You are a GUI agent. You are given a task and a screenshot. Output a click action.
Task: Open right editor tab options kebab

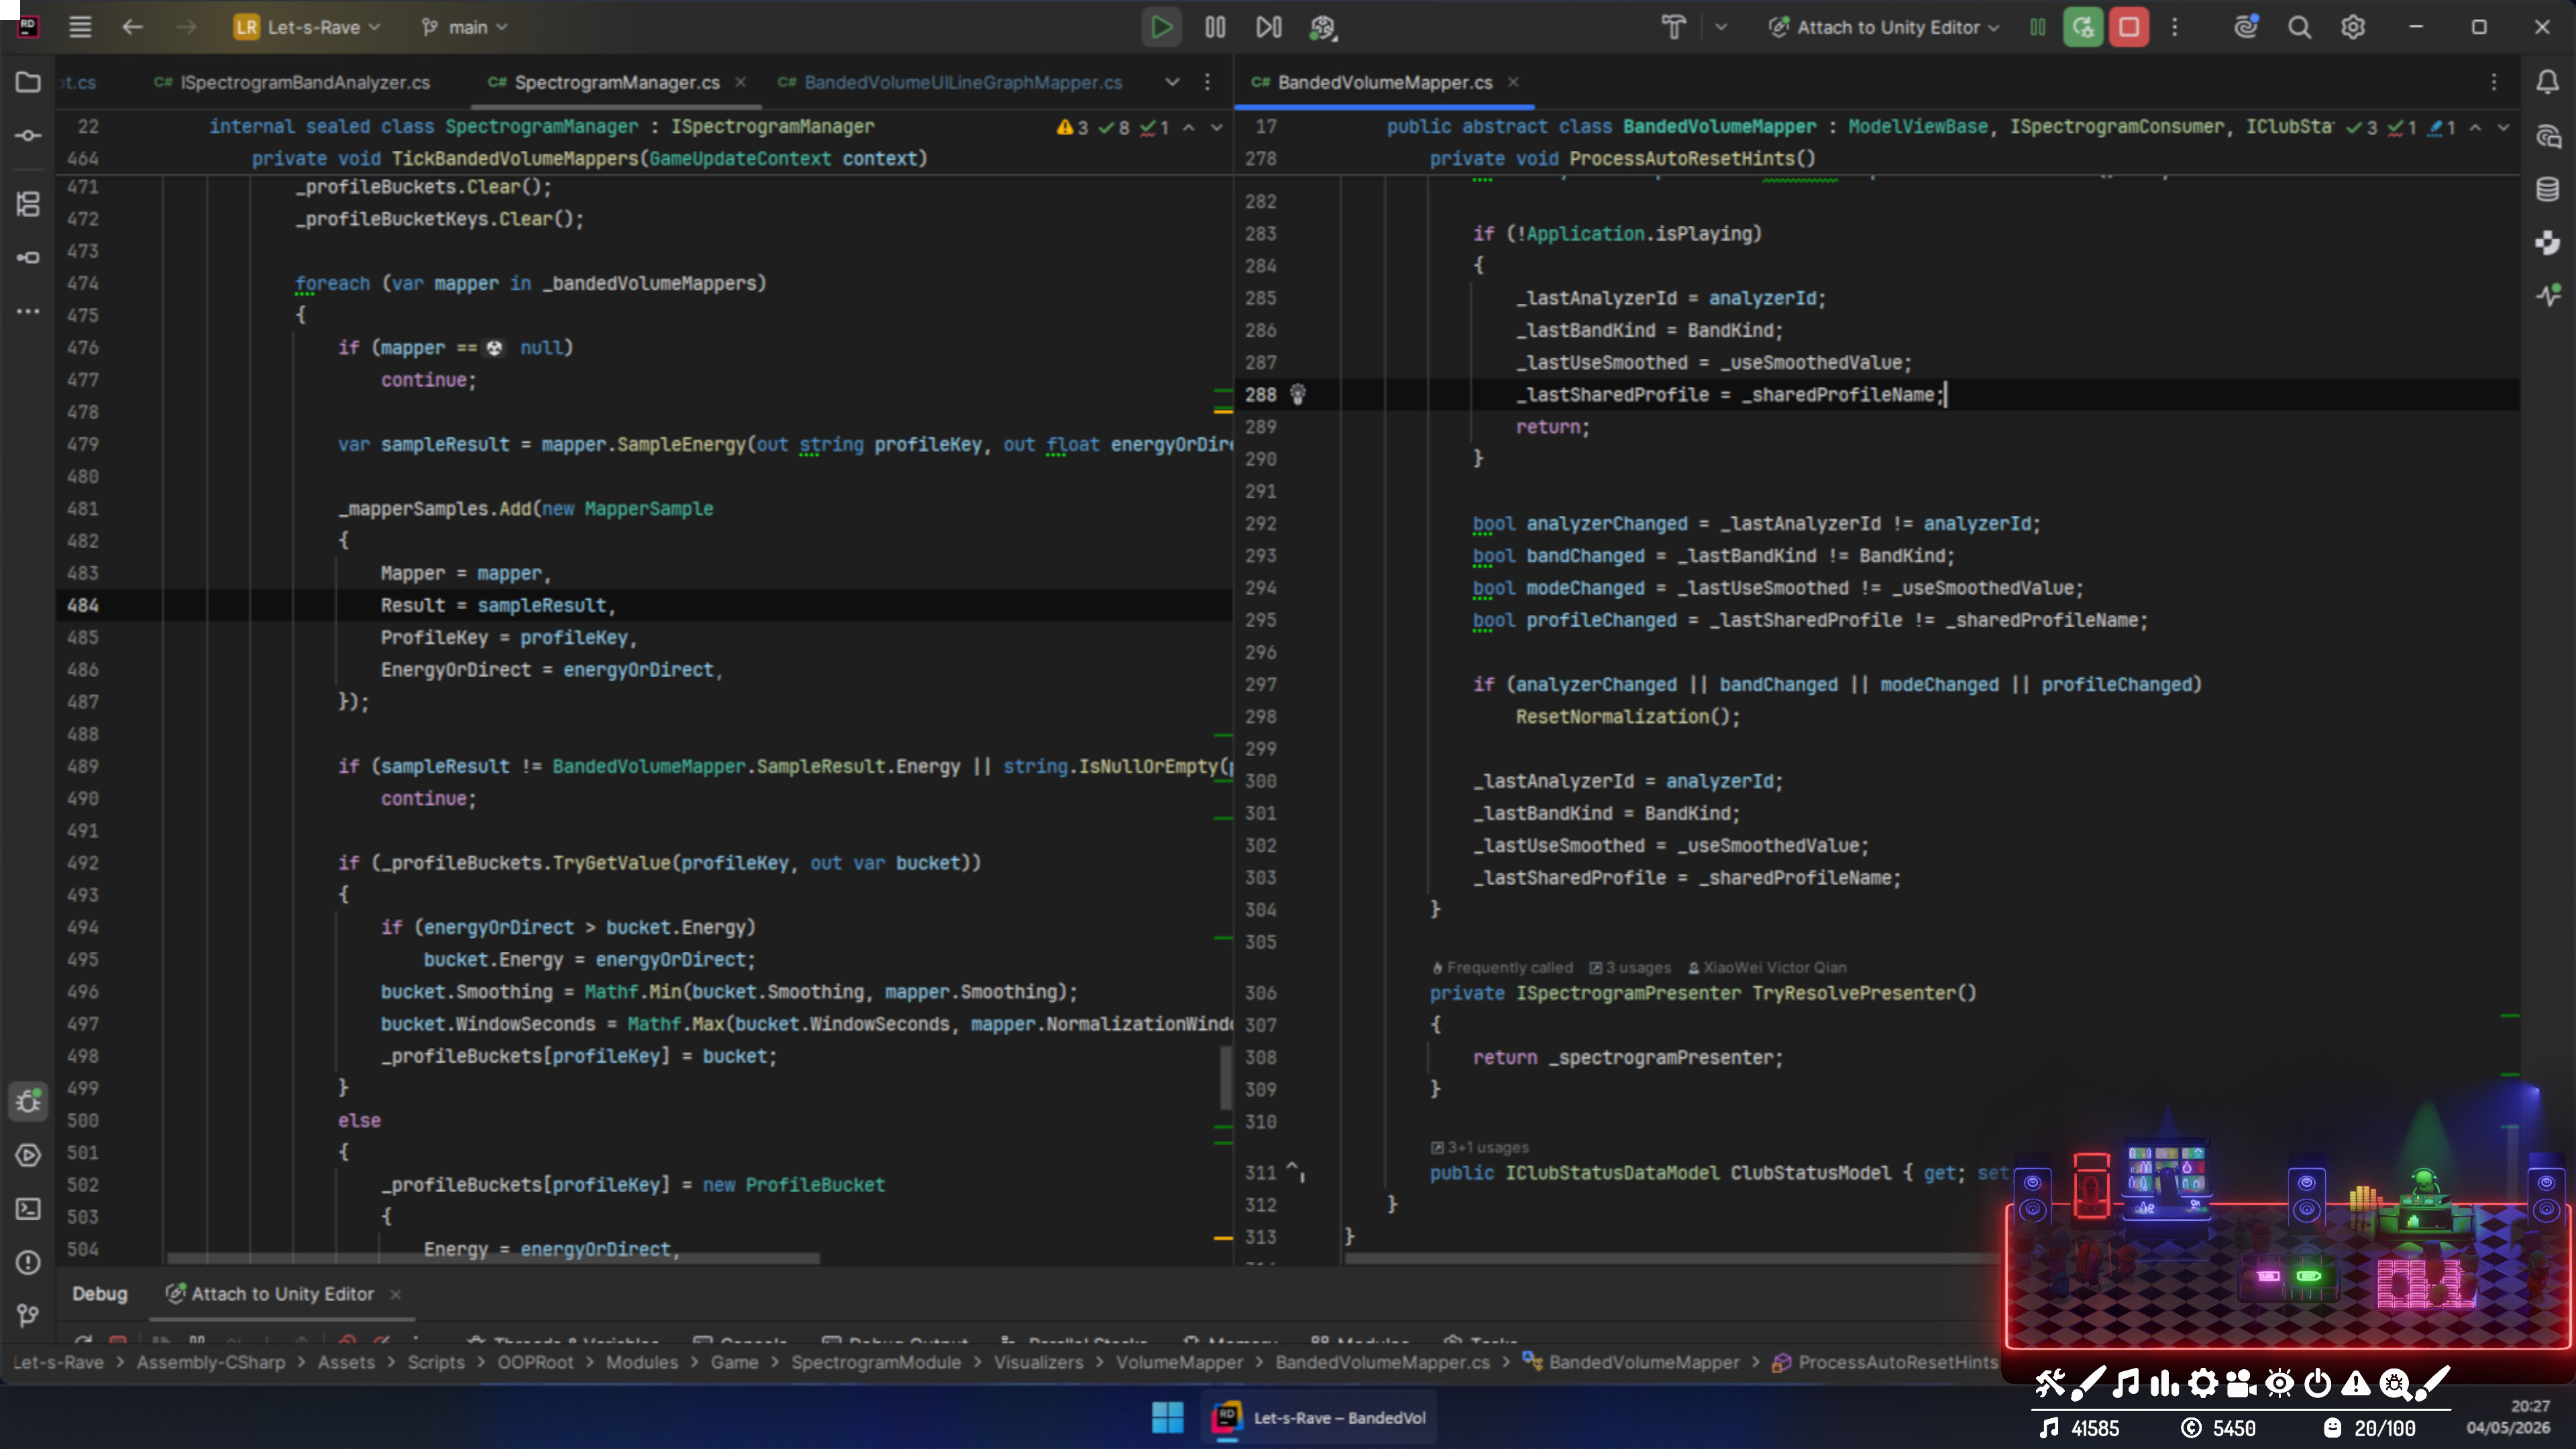2494,82
